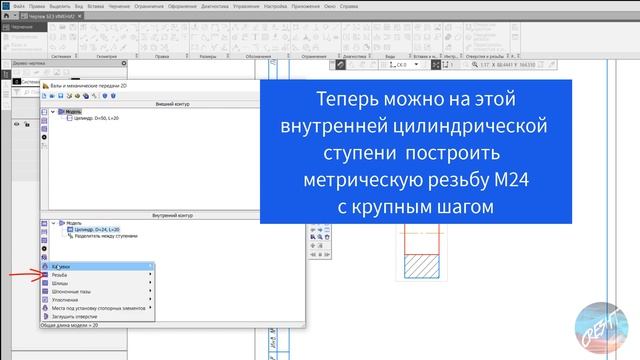Expand the Обозначения ribbon group
640x360 pixels.
288,56
